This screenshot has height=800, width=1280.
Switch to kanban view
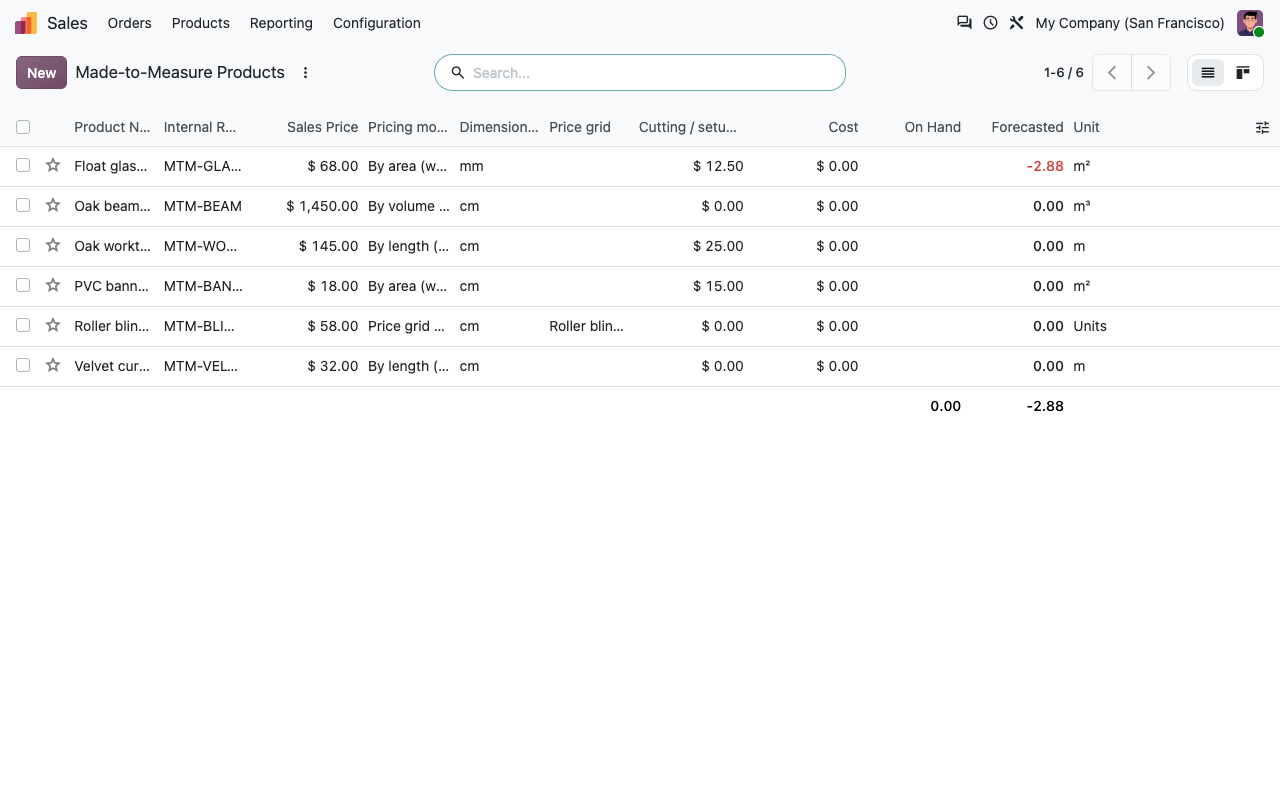pyautogui.click(x=1243, y=73)
